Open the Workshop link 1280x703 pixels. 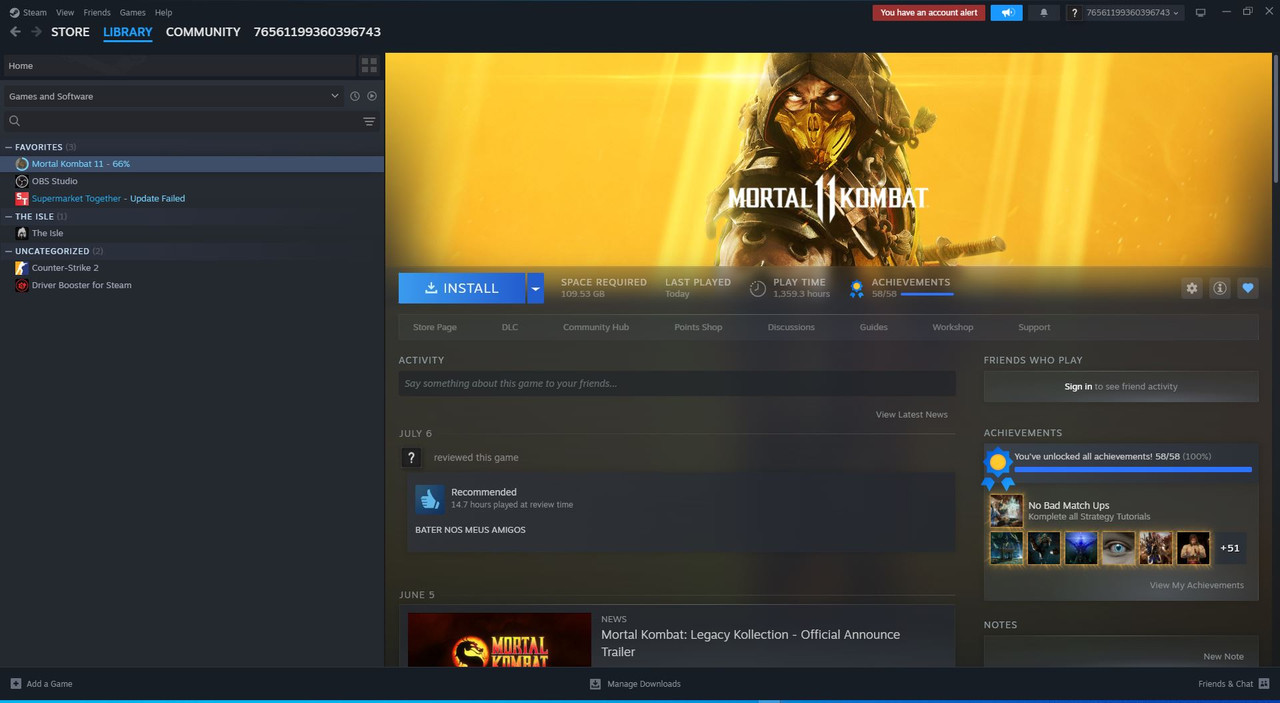(953, 327)
